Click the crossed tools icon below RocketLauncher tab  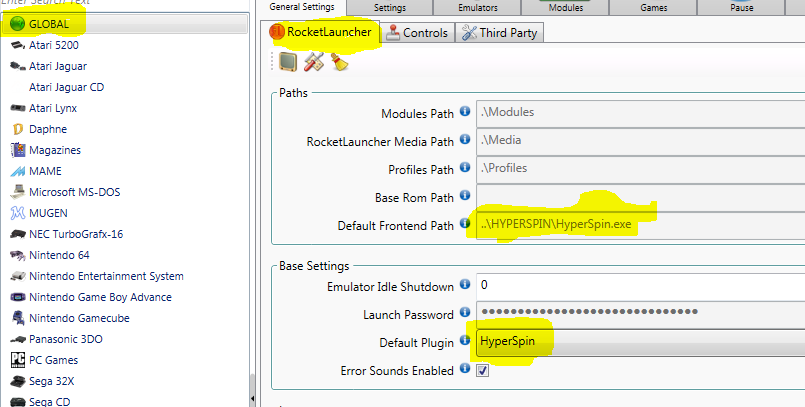click(313, 62)
